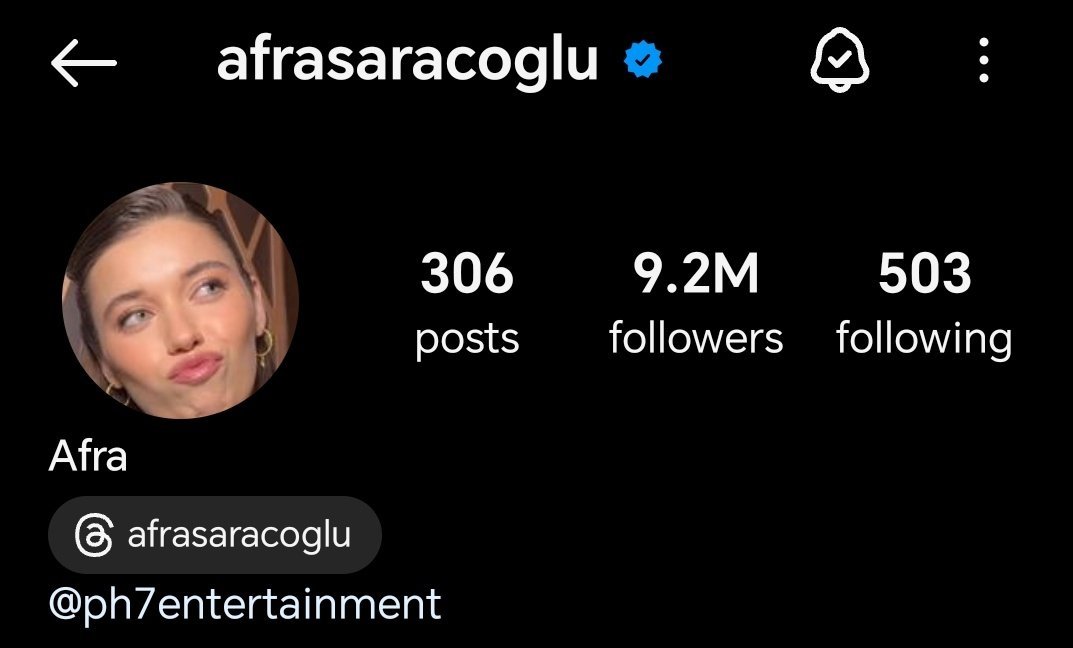View the 9.2M followers number
1073x648 pixels.
(696, 273)
